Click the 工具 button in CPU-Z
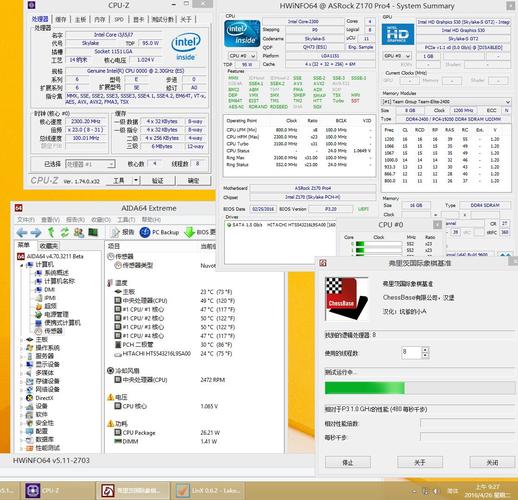518x500 pixels. (x=119, y=180)
